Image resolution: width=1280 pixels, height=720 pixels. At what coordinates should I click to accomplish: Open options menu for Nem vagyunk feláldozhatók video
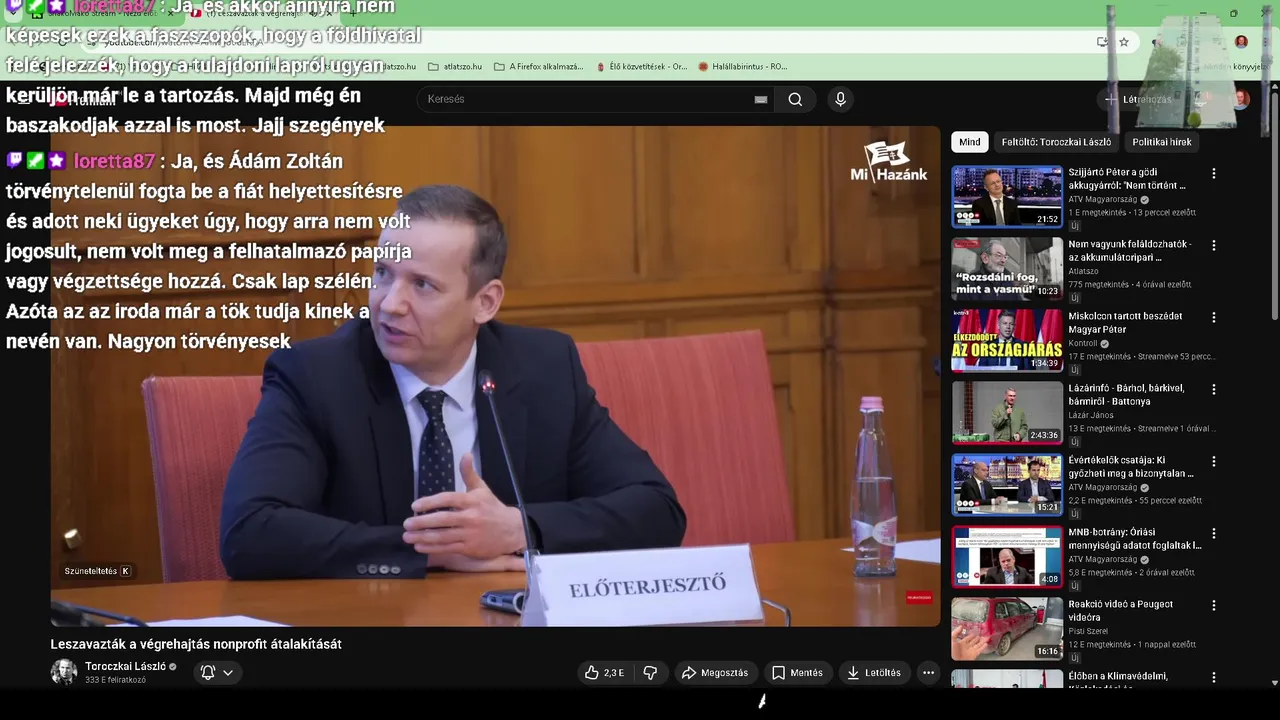pos(1214,245)
